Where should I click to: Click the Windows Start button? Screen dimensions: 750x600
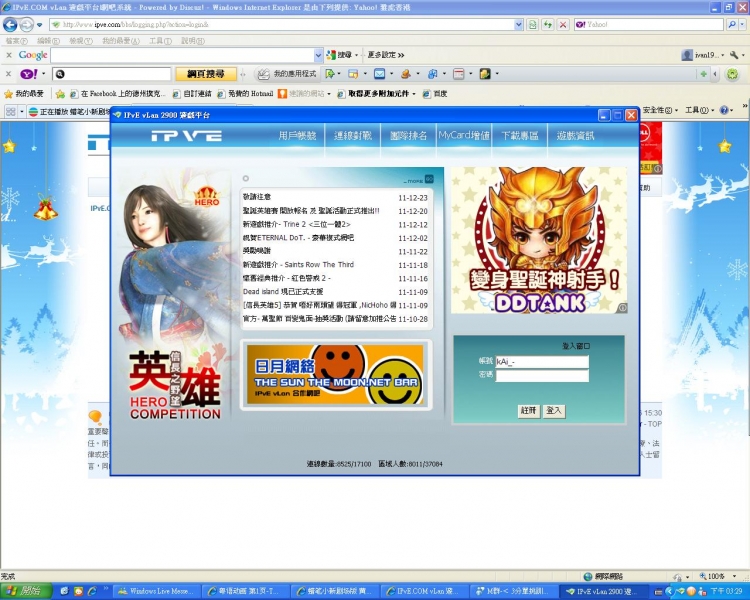click(x=26, y=591)
